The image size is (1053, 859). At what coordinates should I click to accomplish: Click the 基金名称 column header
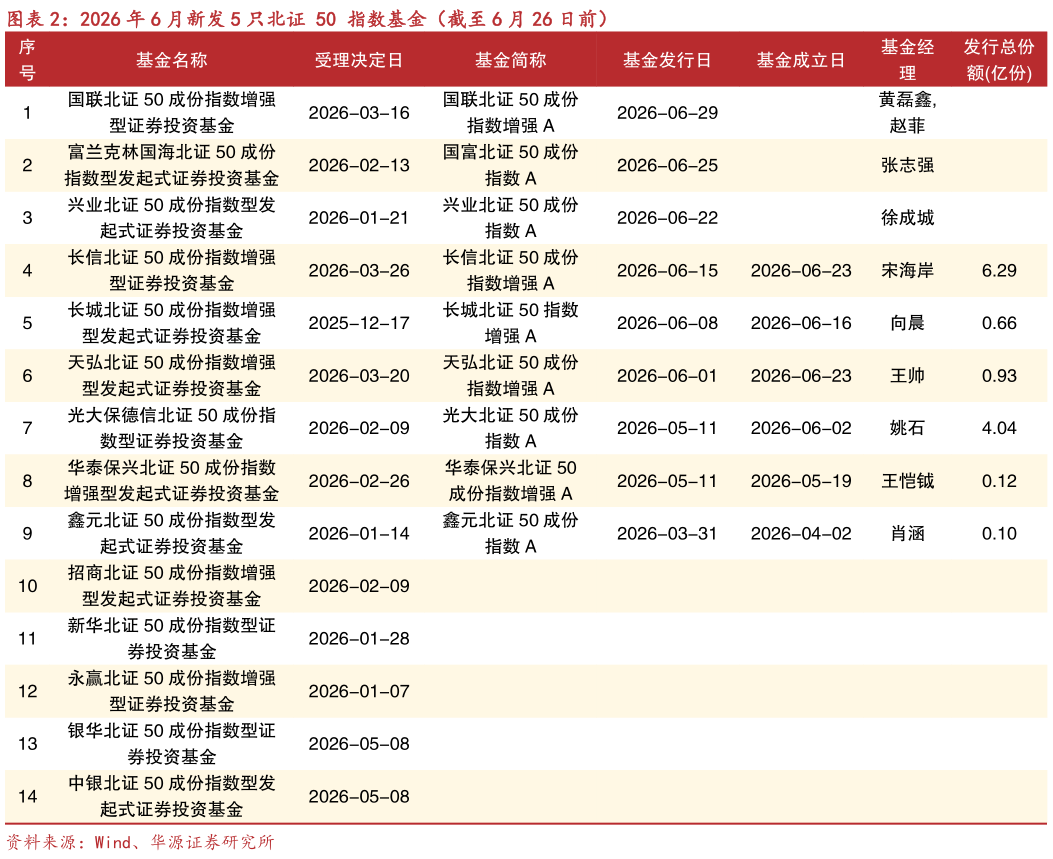point(171,60)
